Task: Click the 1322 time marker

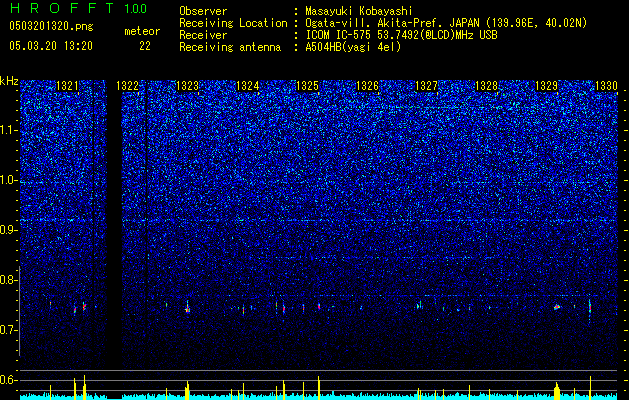Action: (x=128, y=86)
